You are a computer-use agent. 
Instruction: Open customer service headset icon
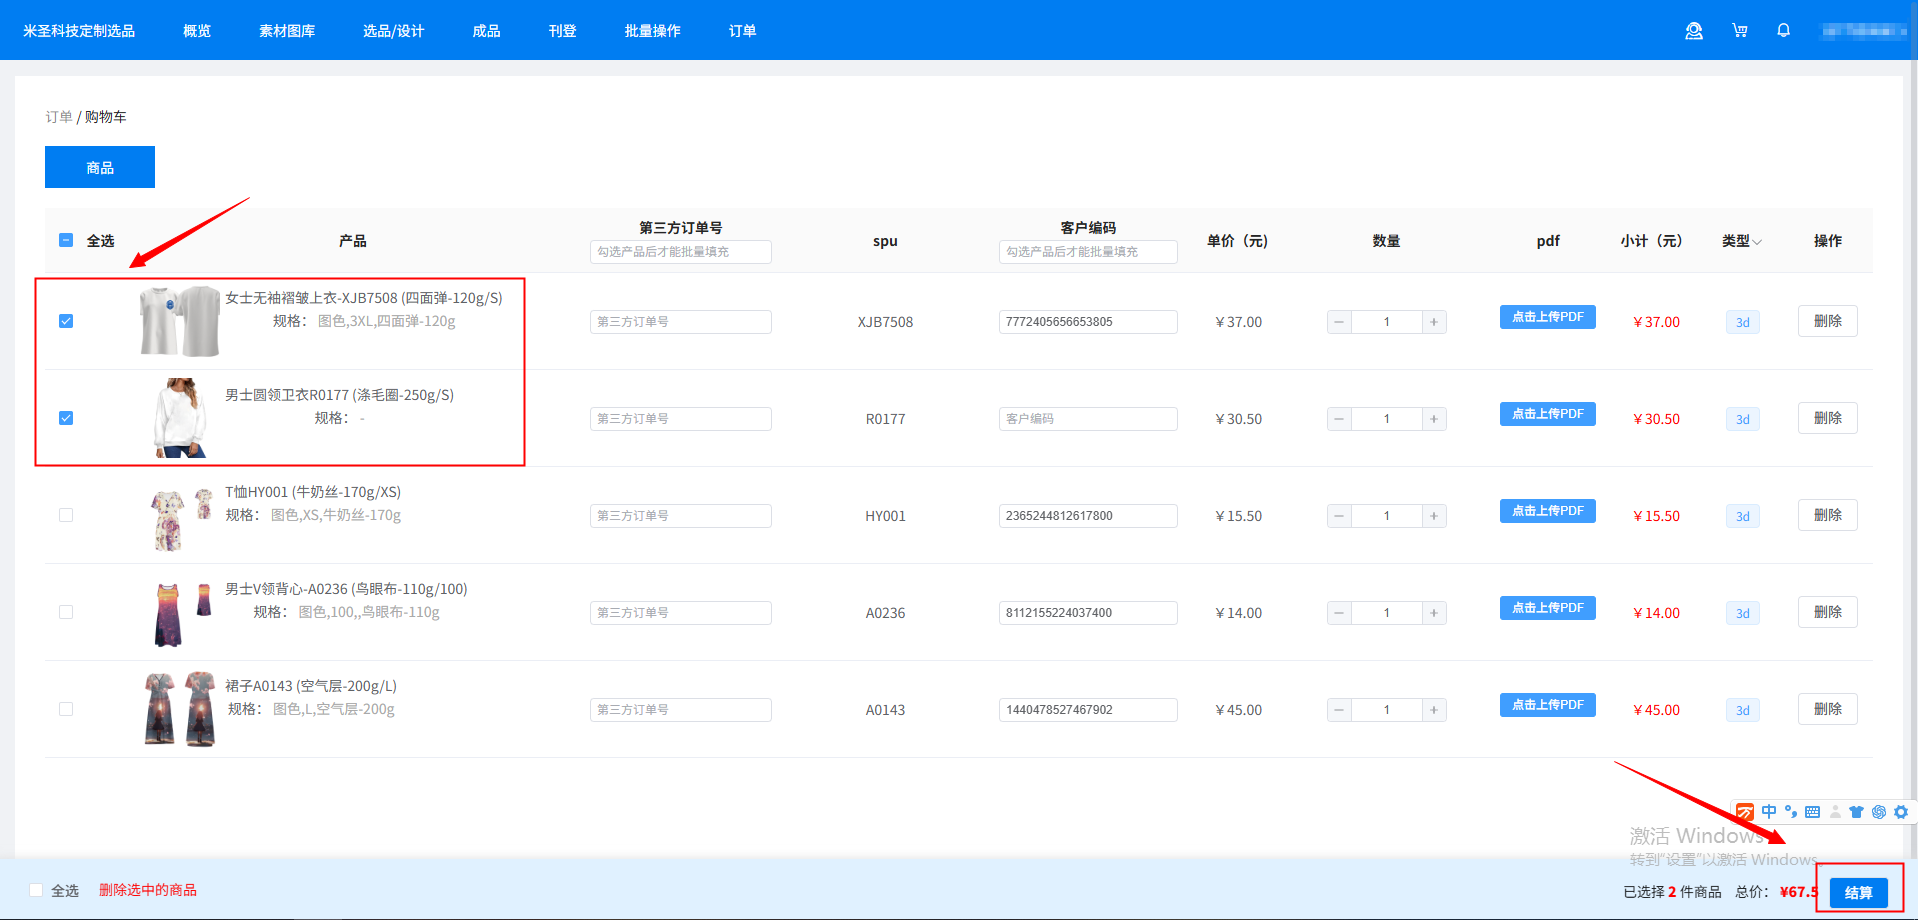pos(1693,31)
